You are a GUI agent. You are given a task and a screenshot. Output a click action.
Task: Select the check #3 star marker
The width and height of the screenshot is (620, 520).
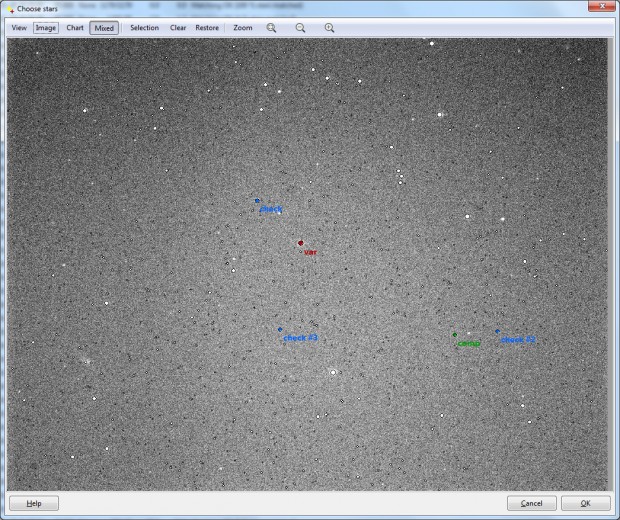coord(280,329)
